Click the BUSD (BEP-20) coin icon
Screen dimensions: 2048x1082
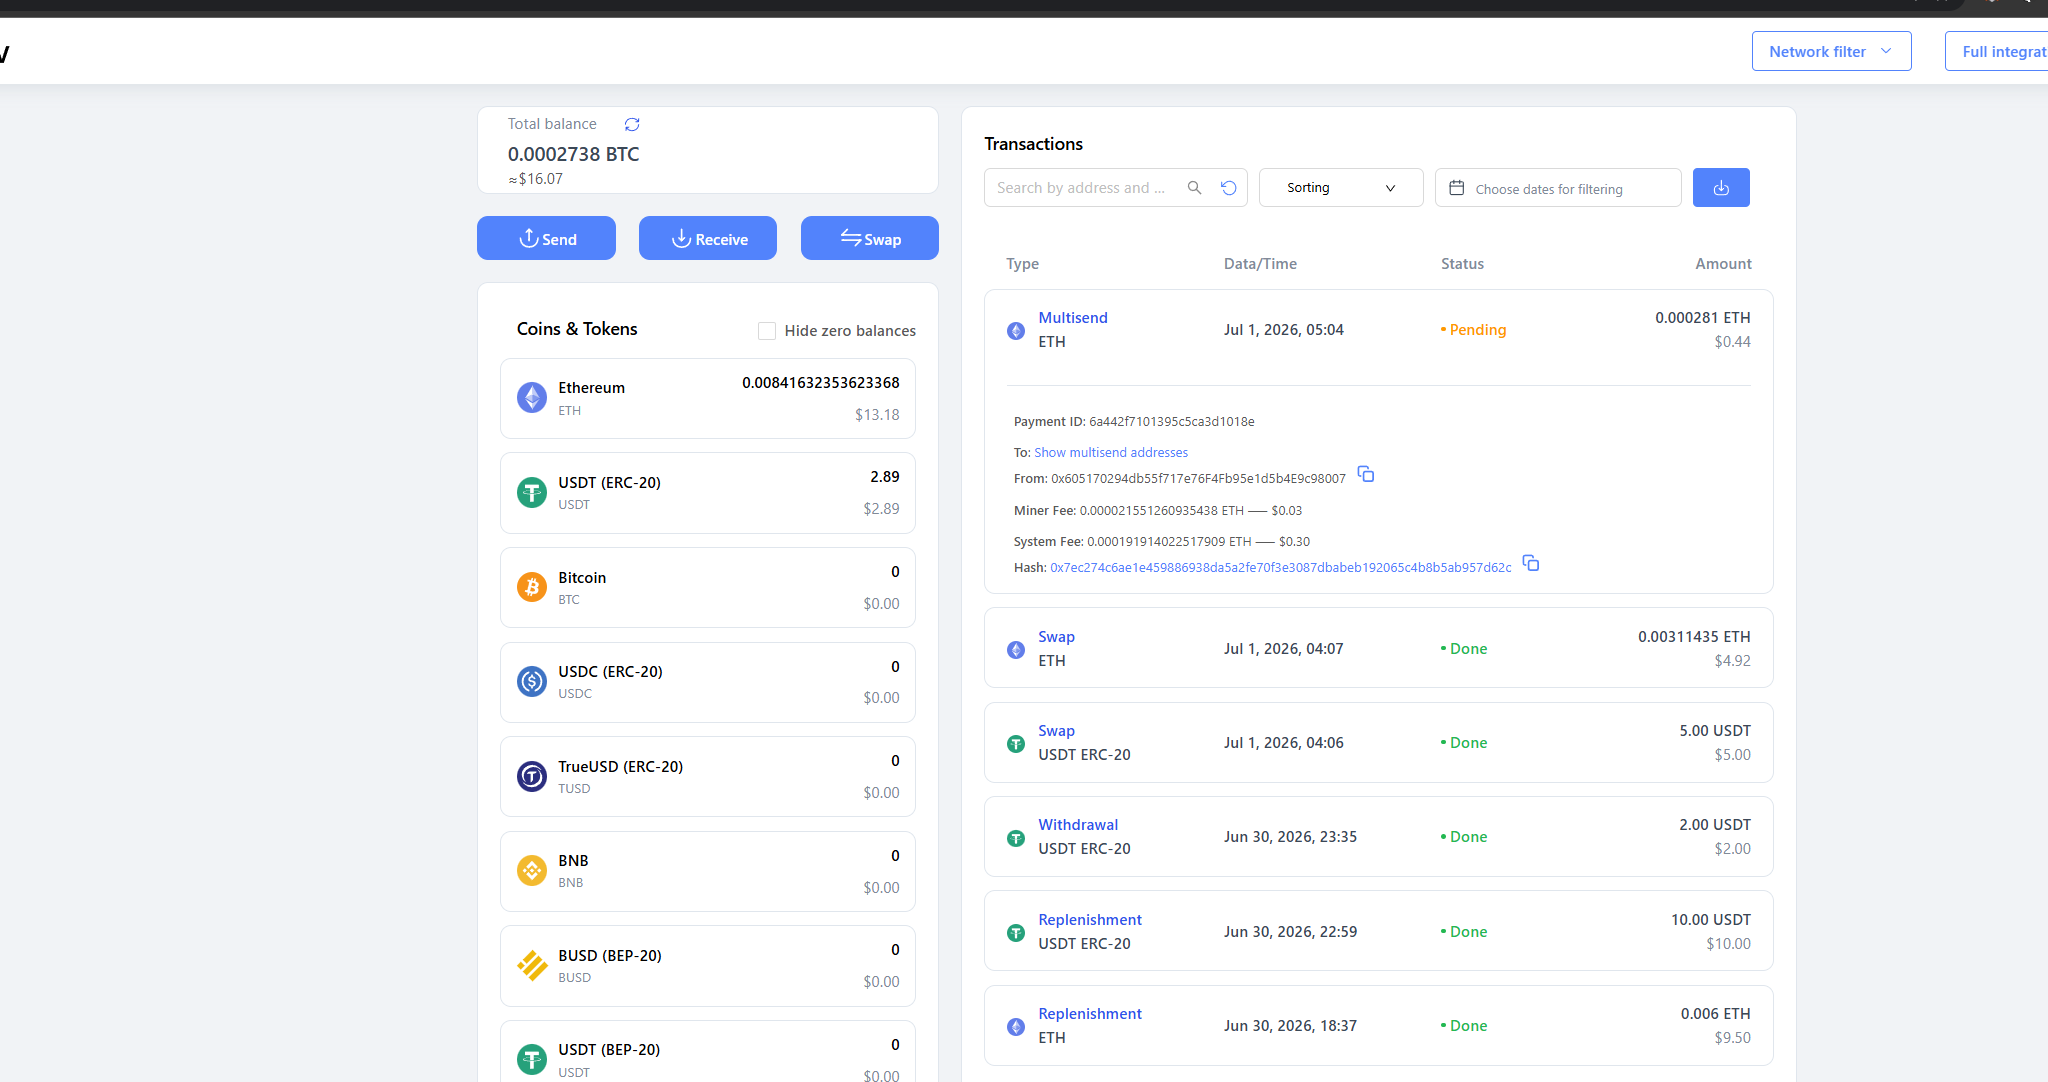coord(532,965)
